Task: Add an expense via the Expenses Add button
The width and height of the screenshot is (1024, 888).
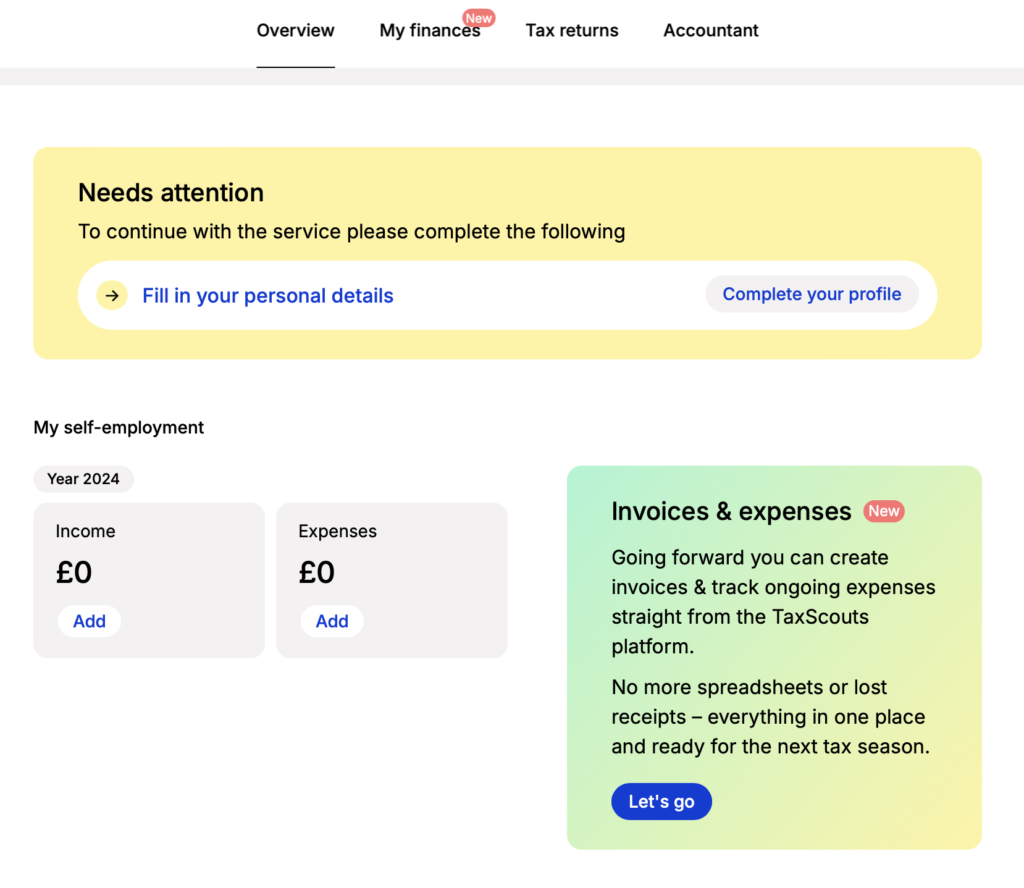Action: click(x=332, y=621)
